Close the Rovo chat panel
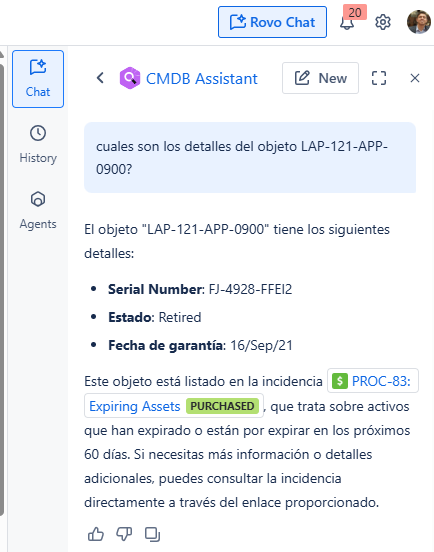 point(415,78)
